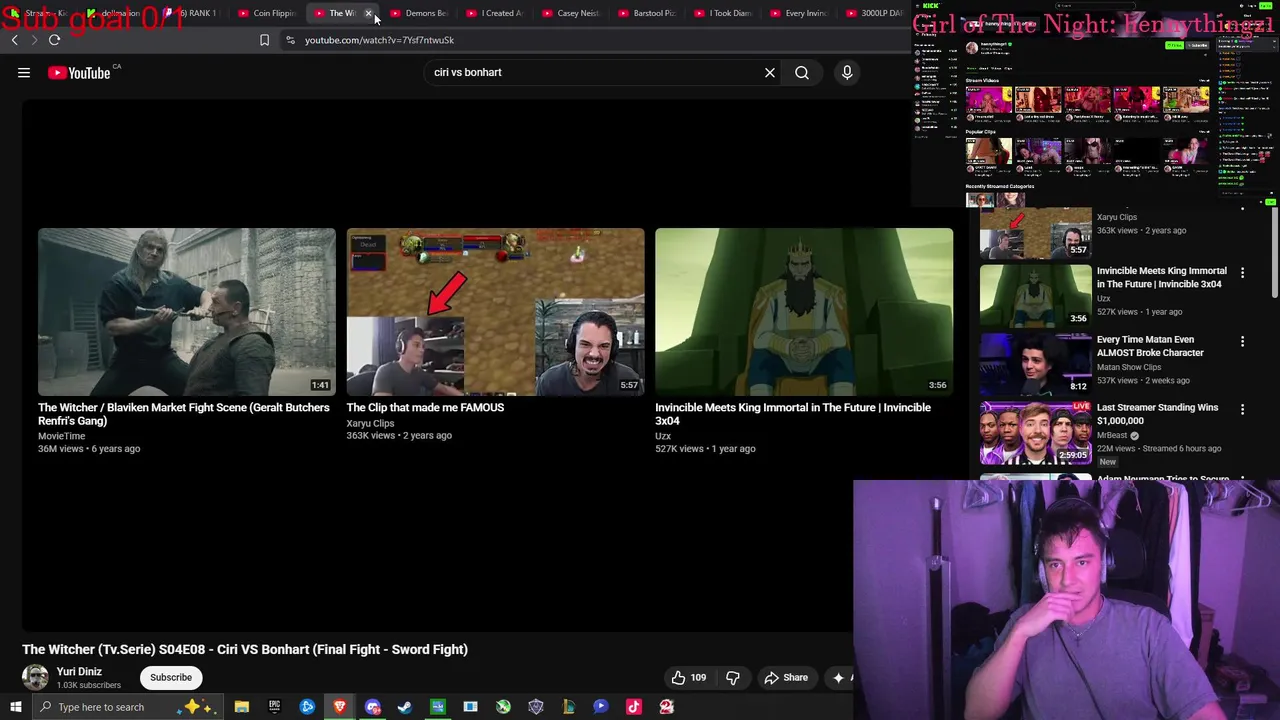Open TikTok from the taskbar

633,707
